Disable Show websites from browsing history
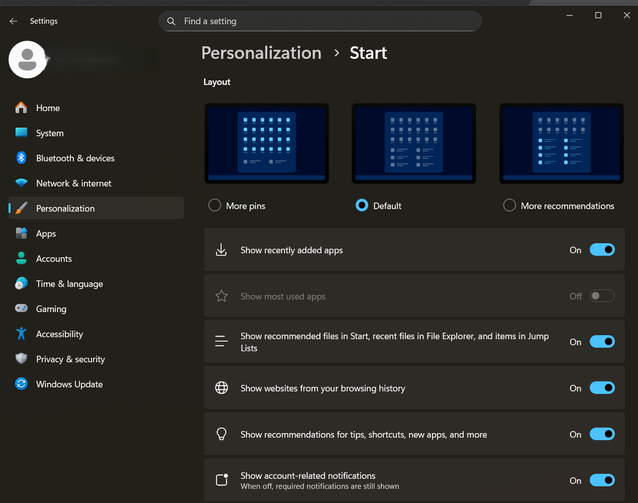The image size is (638, 503). pos(601,388)
